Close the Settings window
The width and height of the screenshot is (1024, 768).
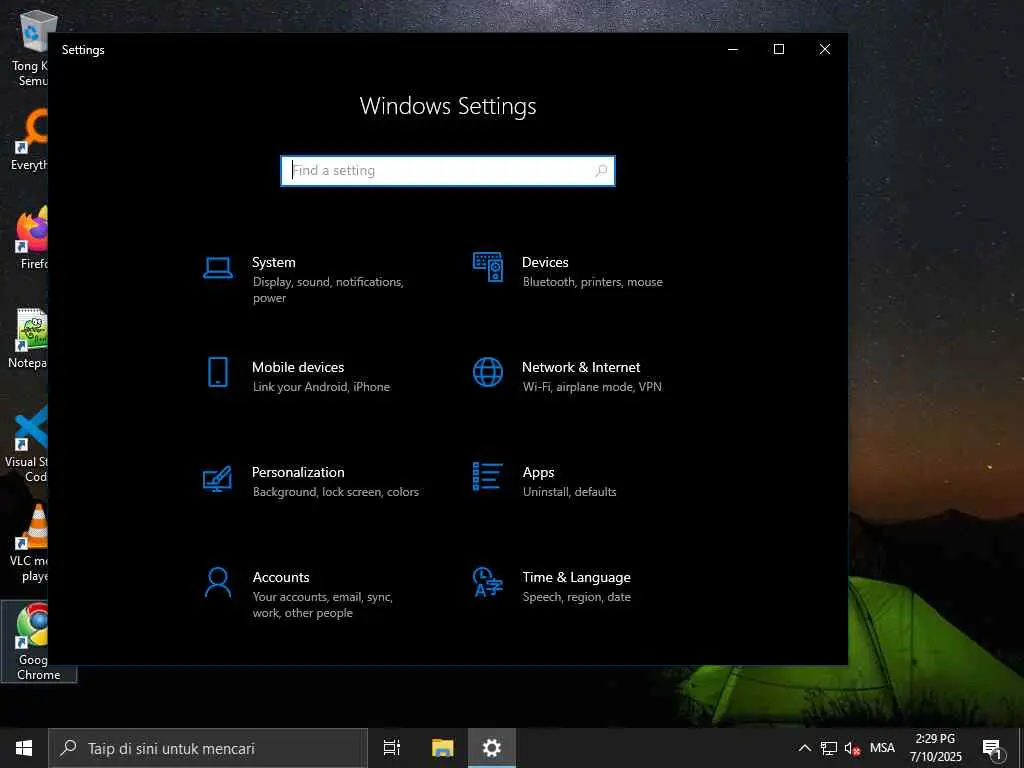[825, 50]
